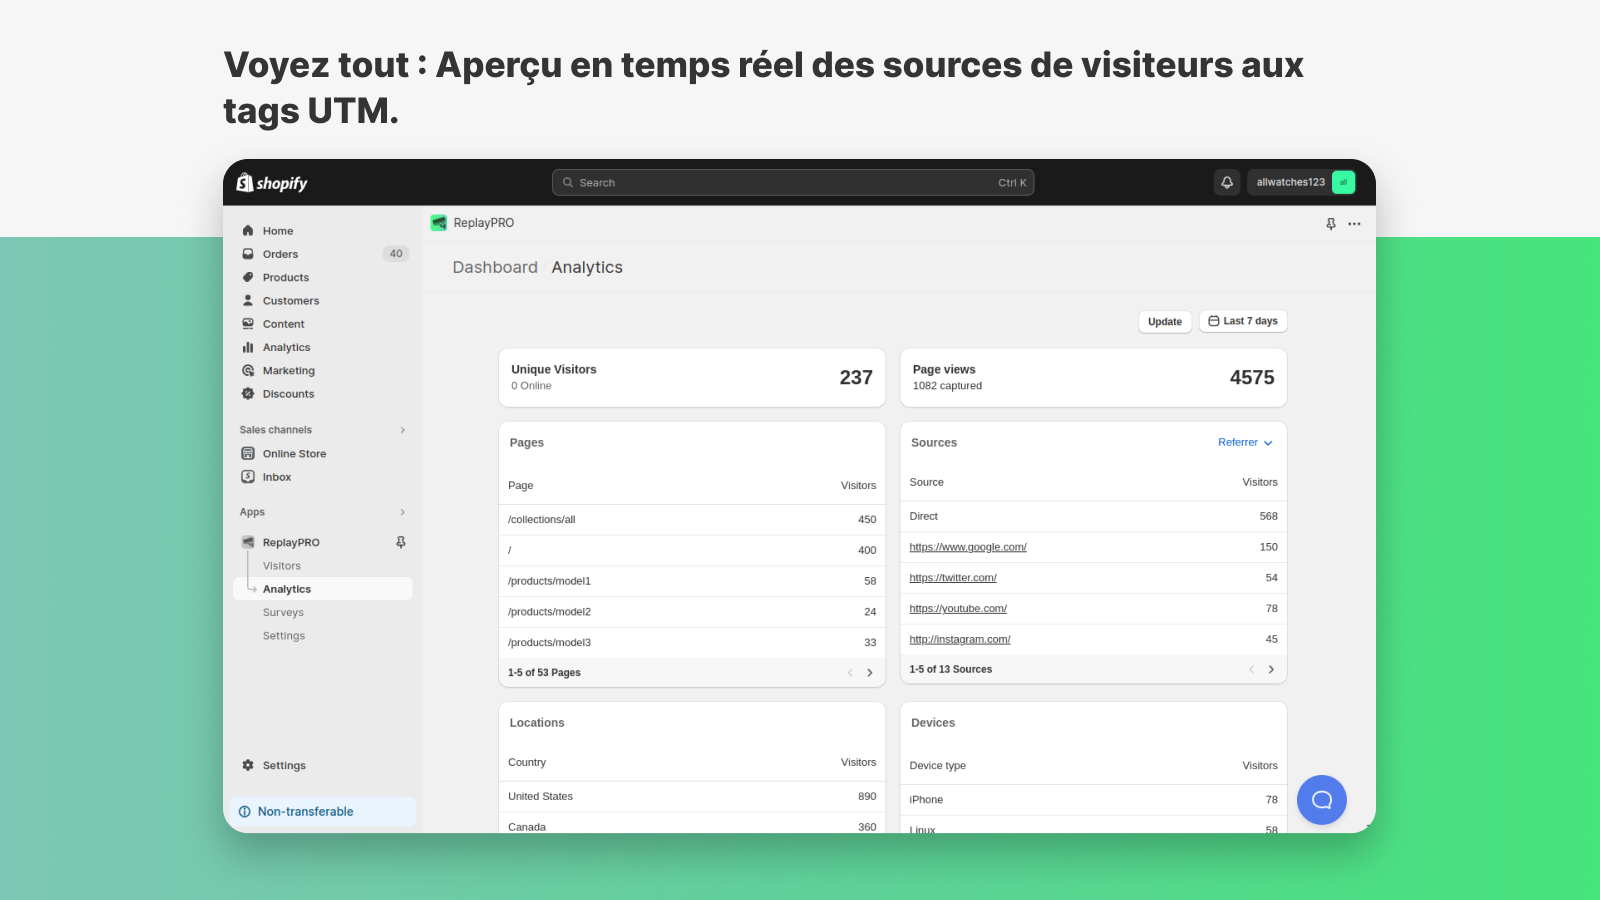Switch to the Dashboard tab
Screen dimensions: 1600x900
pyautogui.click(x=495, y=267)
